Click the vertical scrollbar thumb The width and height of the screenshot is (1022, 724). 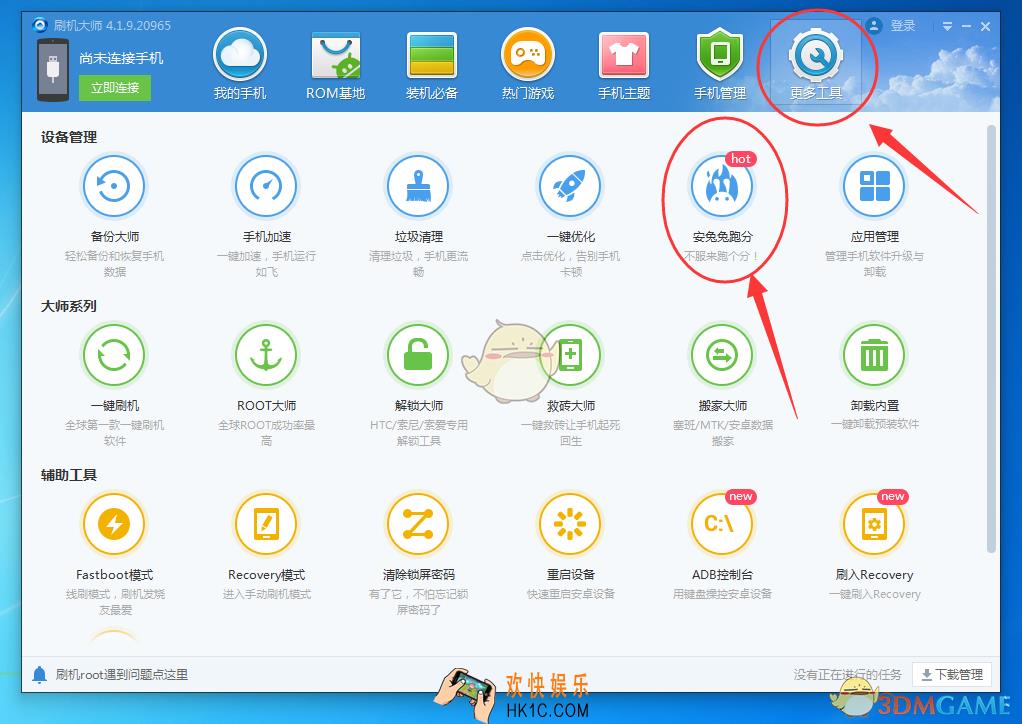point(991,339)
